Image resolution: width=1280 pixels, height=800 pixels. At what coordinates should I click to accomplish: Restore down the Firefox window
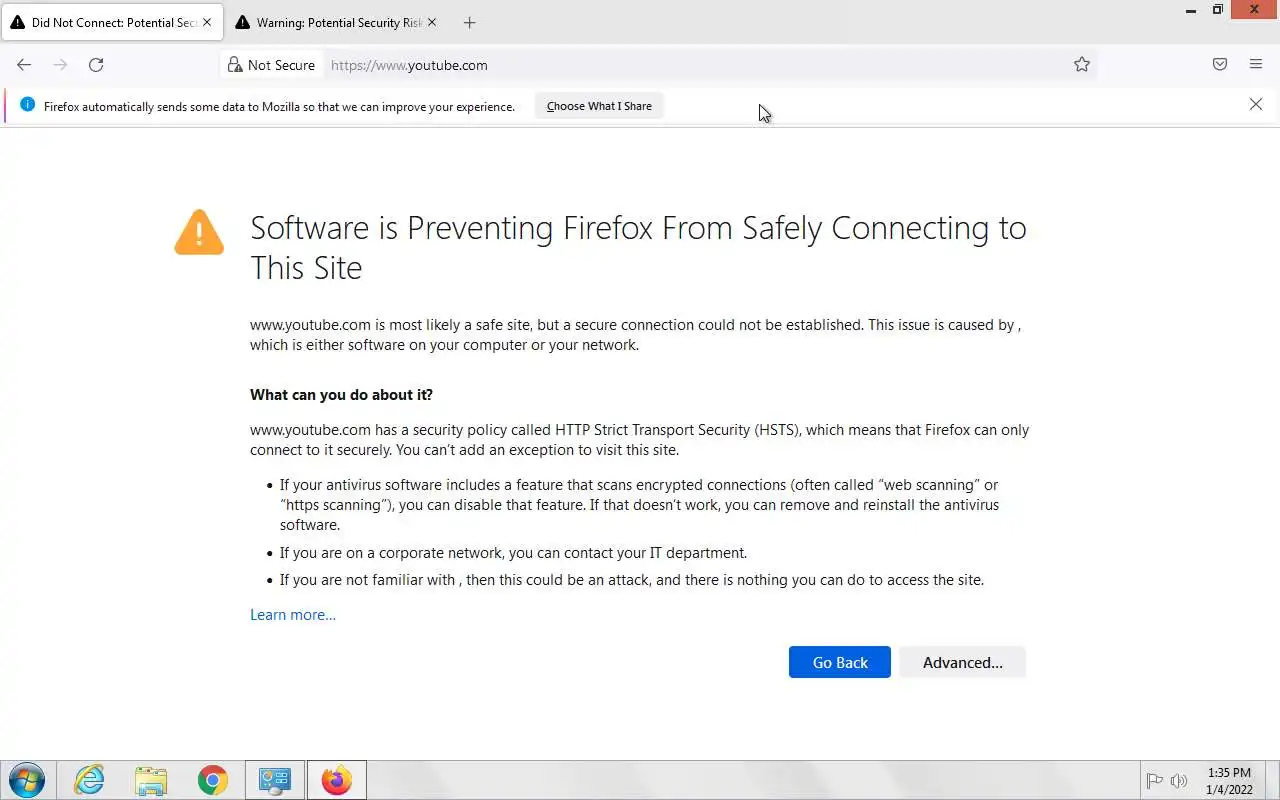(1217, 10)
